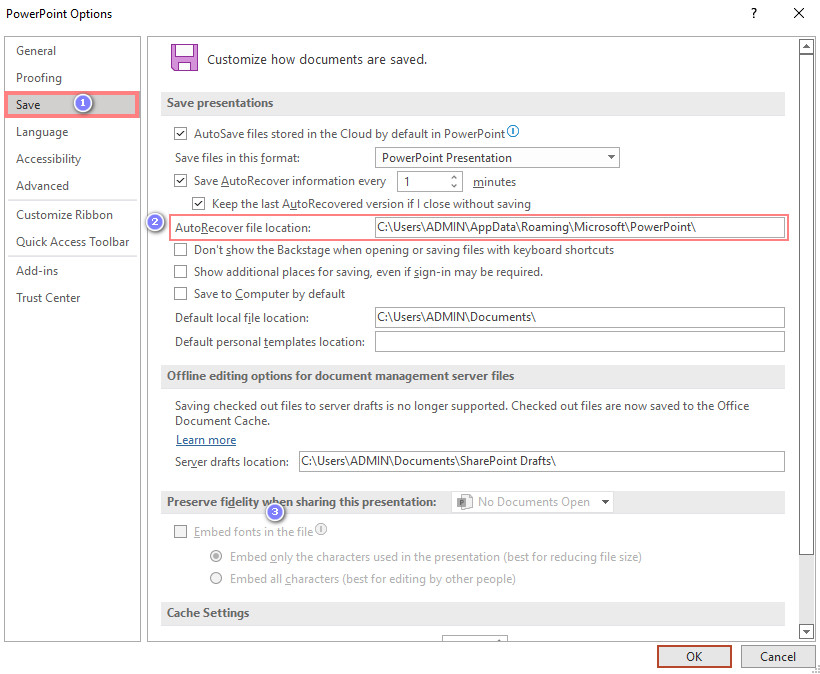Click the scrollbar up arrow
Image resolution: width=820 pixels, height=674 pixels.
[806, 47]
